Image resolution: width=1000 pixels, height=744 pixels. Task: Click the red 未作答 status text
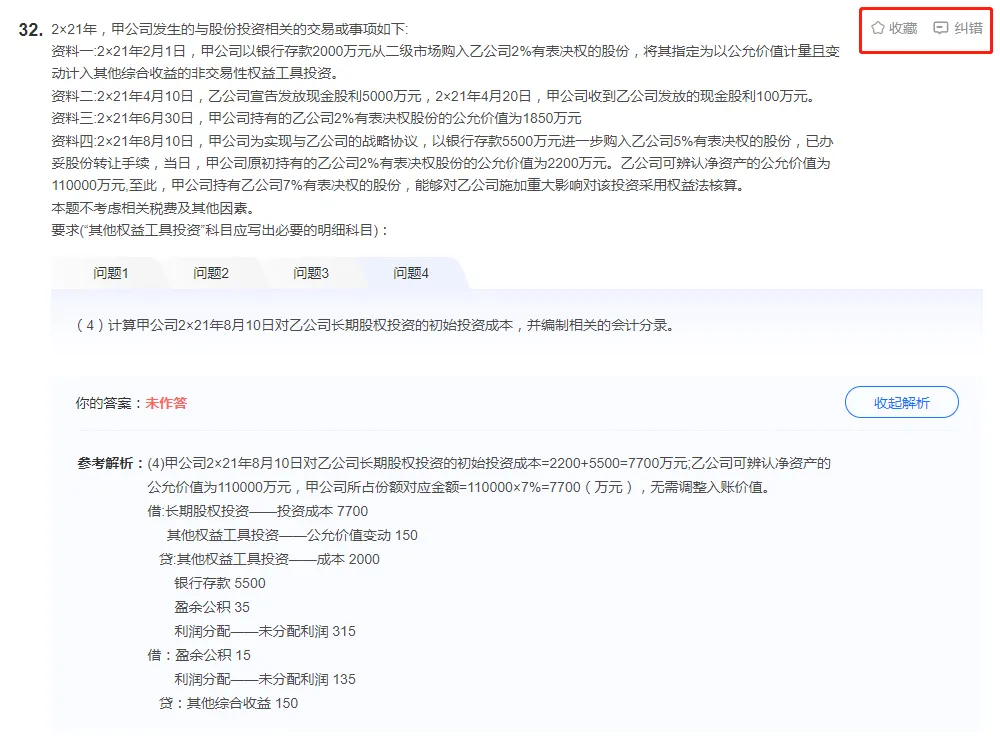coord(166,403)
